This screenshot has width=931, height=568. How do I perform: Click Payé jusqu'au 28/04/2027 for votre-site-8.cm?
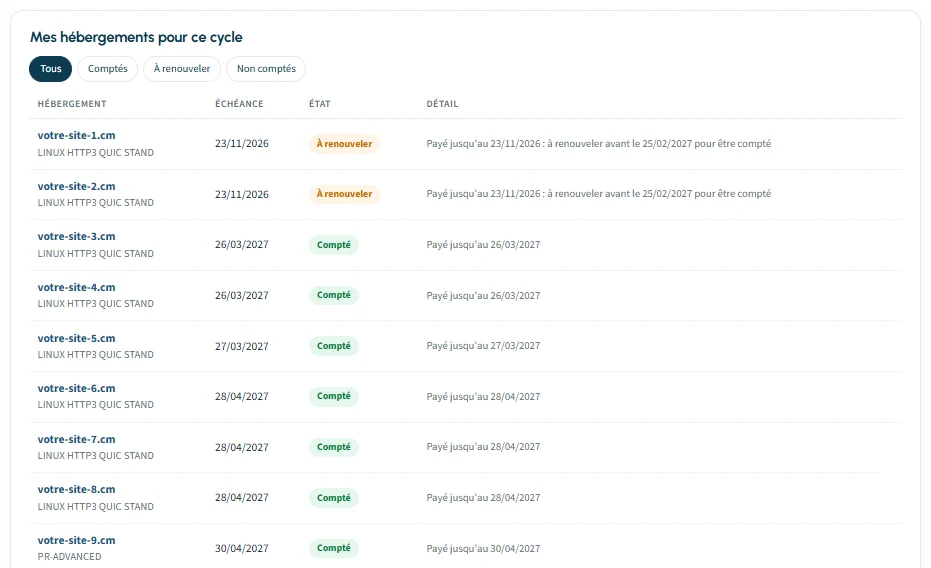483,497
